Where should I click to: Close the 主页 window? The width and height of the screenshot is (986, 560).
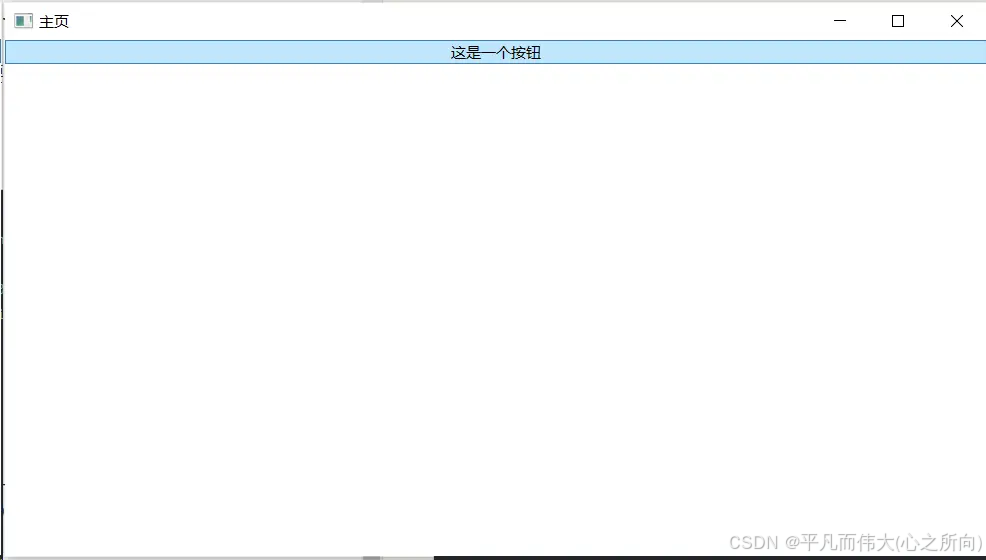coord(956,21)
